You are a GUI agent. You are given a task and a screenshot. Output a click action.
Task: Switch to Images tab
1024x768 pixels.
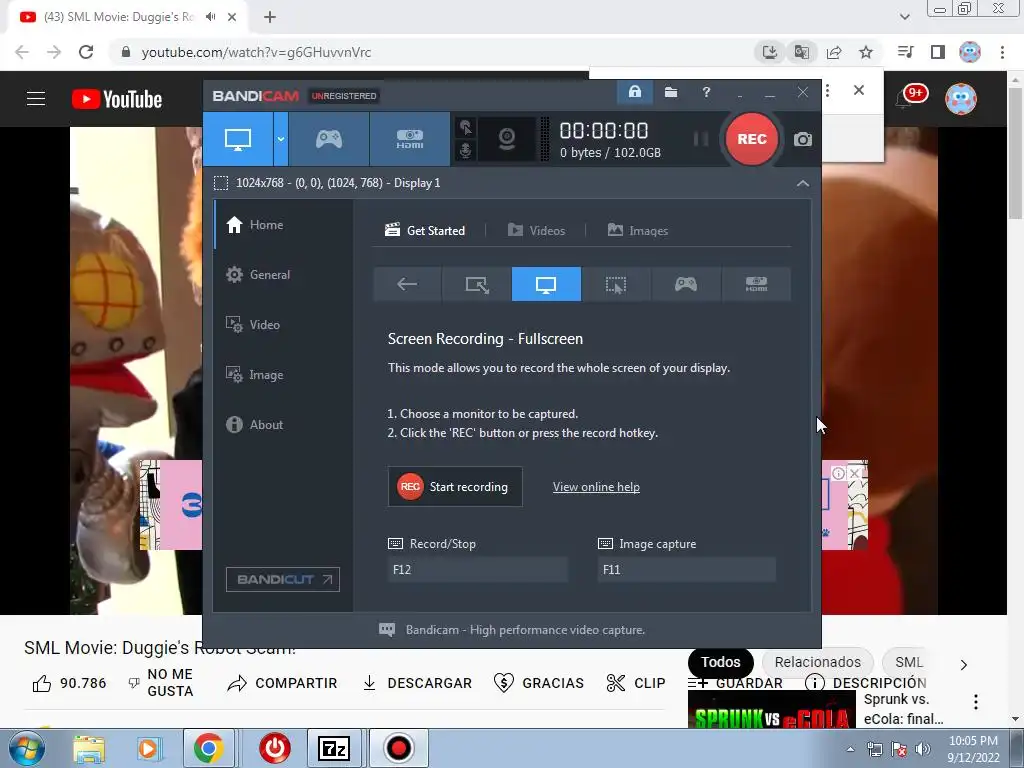pos(637,231)
